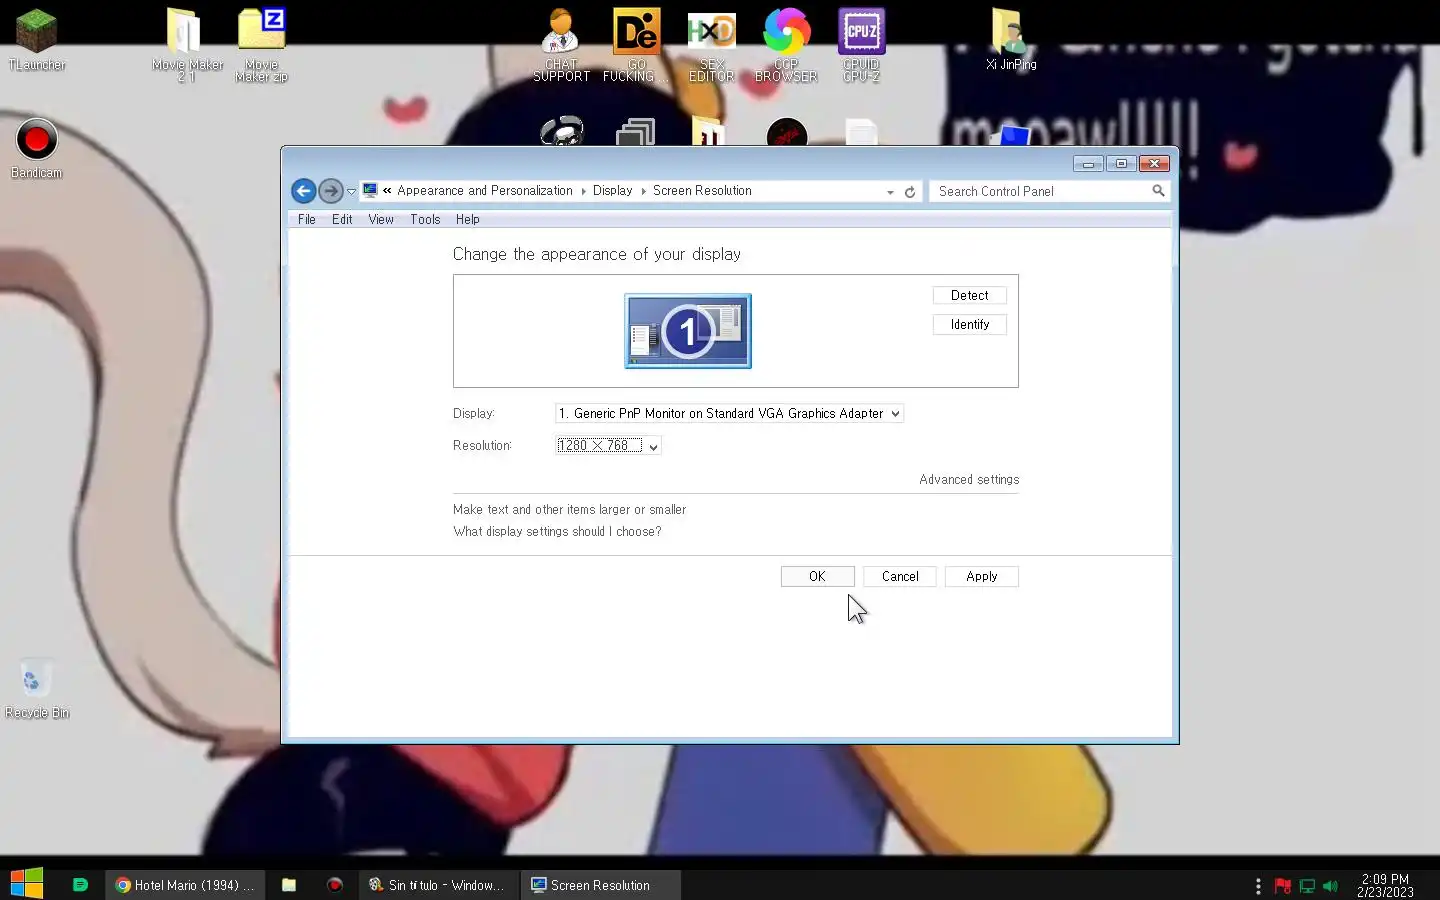The width and height of the screenshot is (1440, 900).
Task: Click the Back arrow in Screen Resolution
Action: click(303, 191)
